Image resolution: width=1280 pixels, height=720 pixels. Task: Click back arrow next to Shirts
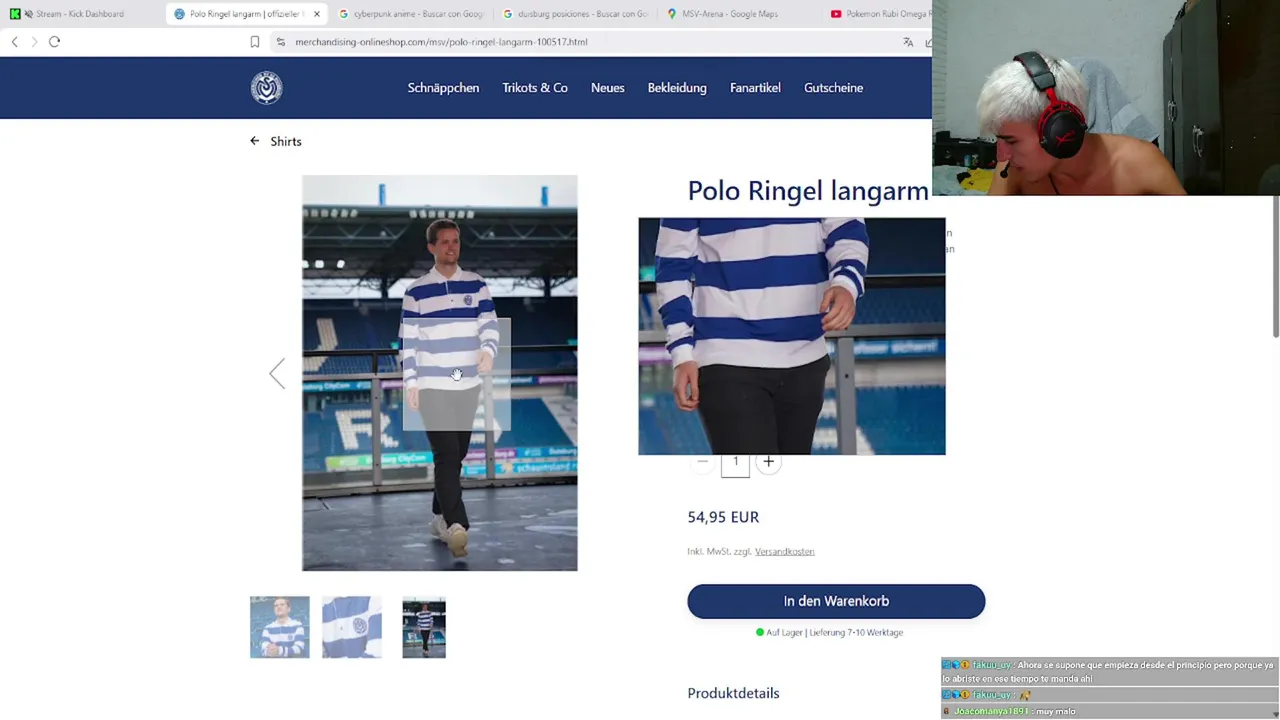(254, 141)
